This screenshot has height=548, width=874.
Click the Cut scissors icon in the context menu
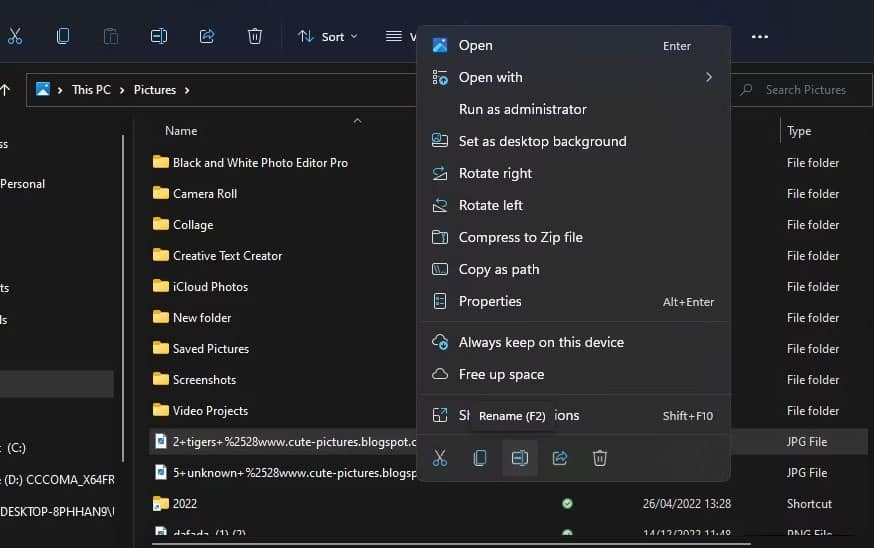coord(440,458)
